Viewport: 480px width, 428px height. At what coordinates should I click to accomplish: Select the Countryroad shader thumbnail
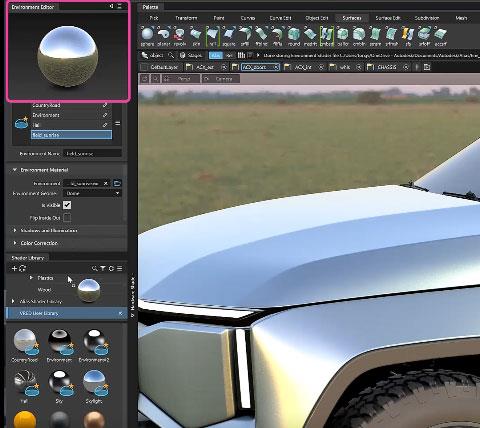tap(25, 342)
